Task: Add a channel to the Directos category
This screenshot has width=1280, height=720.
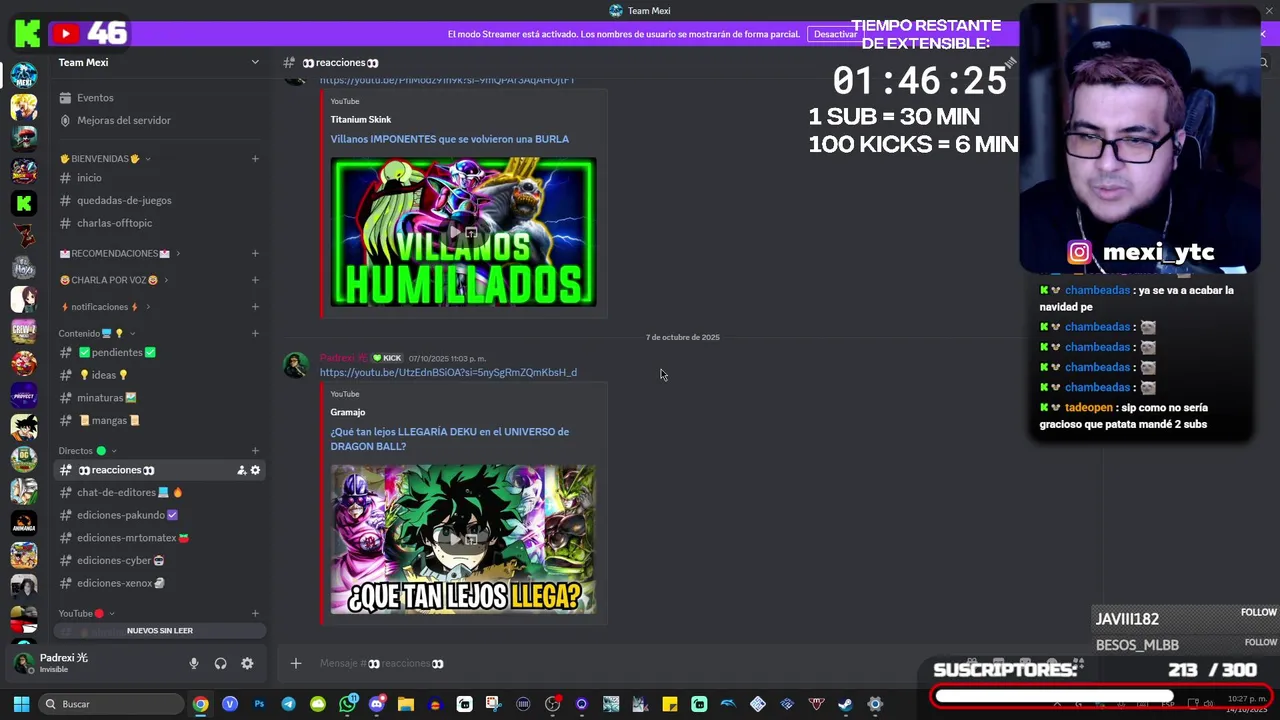Action: pos(255,451)
